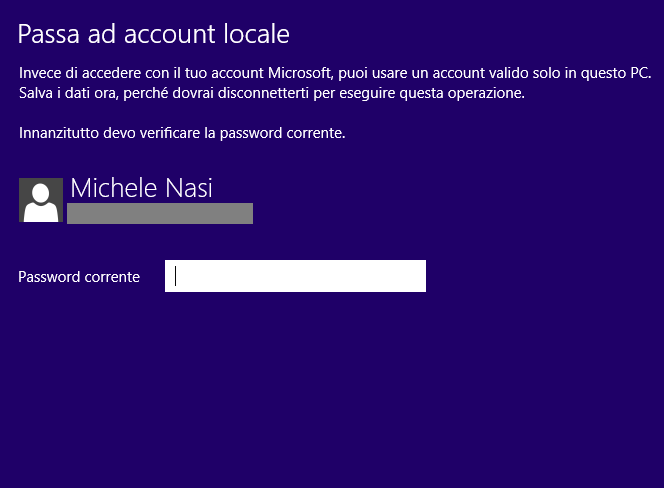Select the user name Michele Nasi
Viewport: 664px width, 488px height.
(x=141, y=188)
